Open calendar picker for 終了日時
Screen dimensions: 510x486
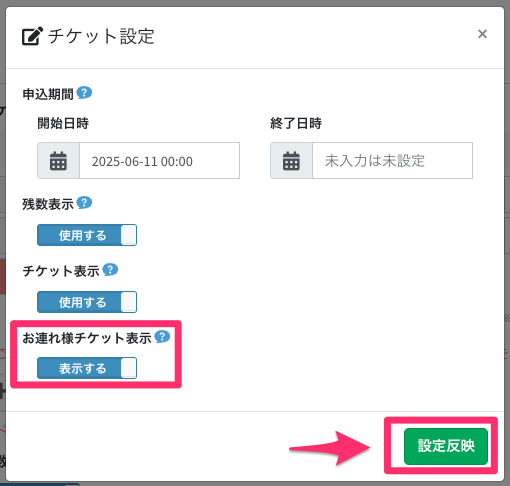point(291,161)
